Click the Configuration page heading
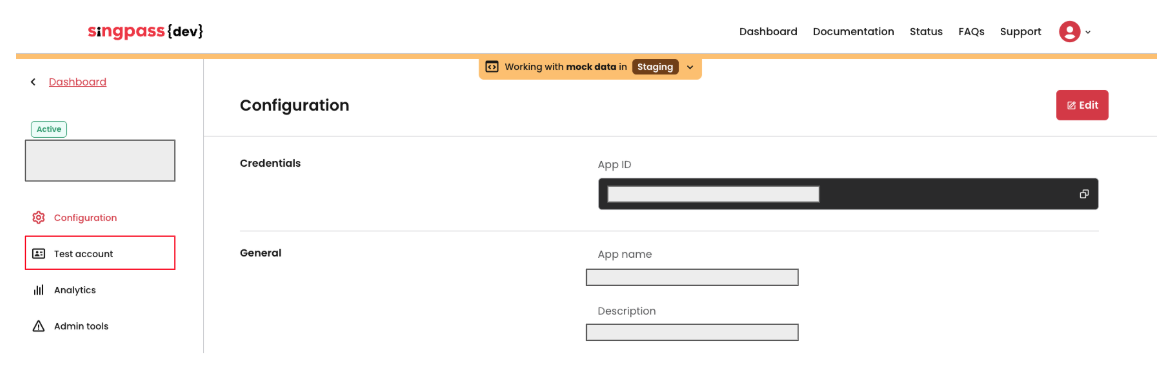 (x=295, y=105)
